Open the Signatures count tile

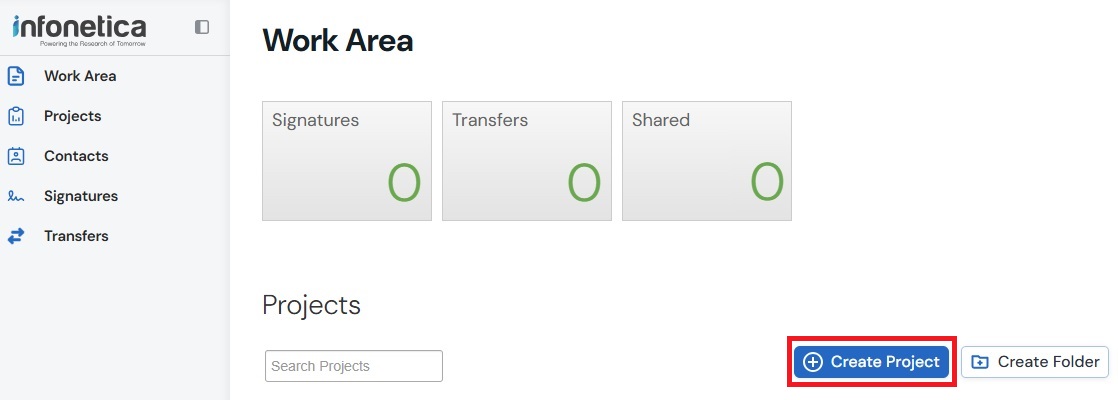click(347, 160)
